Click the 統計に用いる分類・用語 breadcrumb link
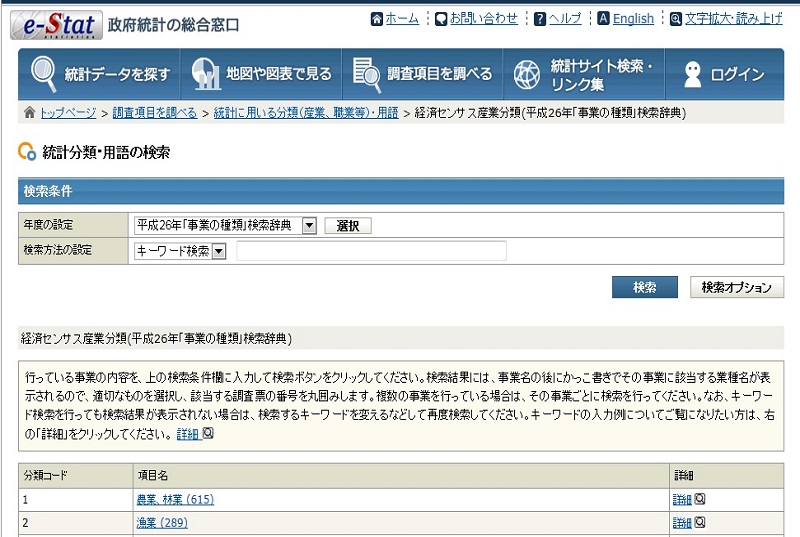This screenshot has width=800, height=537. [306, 113]
